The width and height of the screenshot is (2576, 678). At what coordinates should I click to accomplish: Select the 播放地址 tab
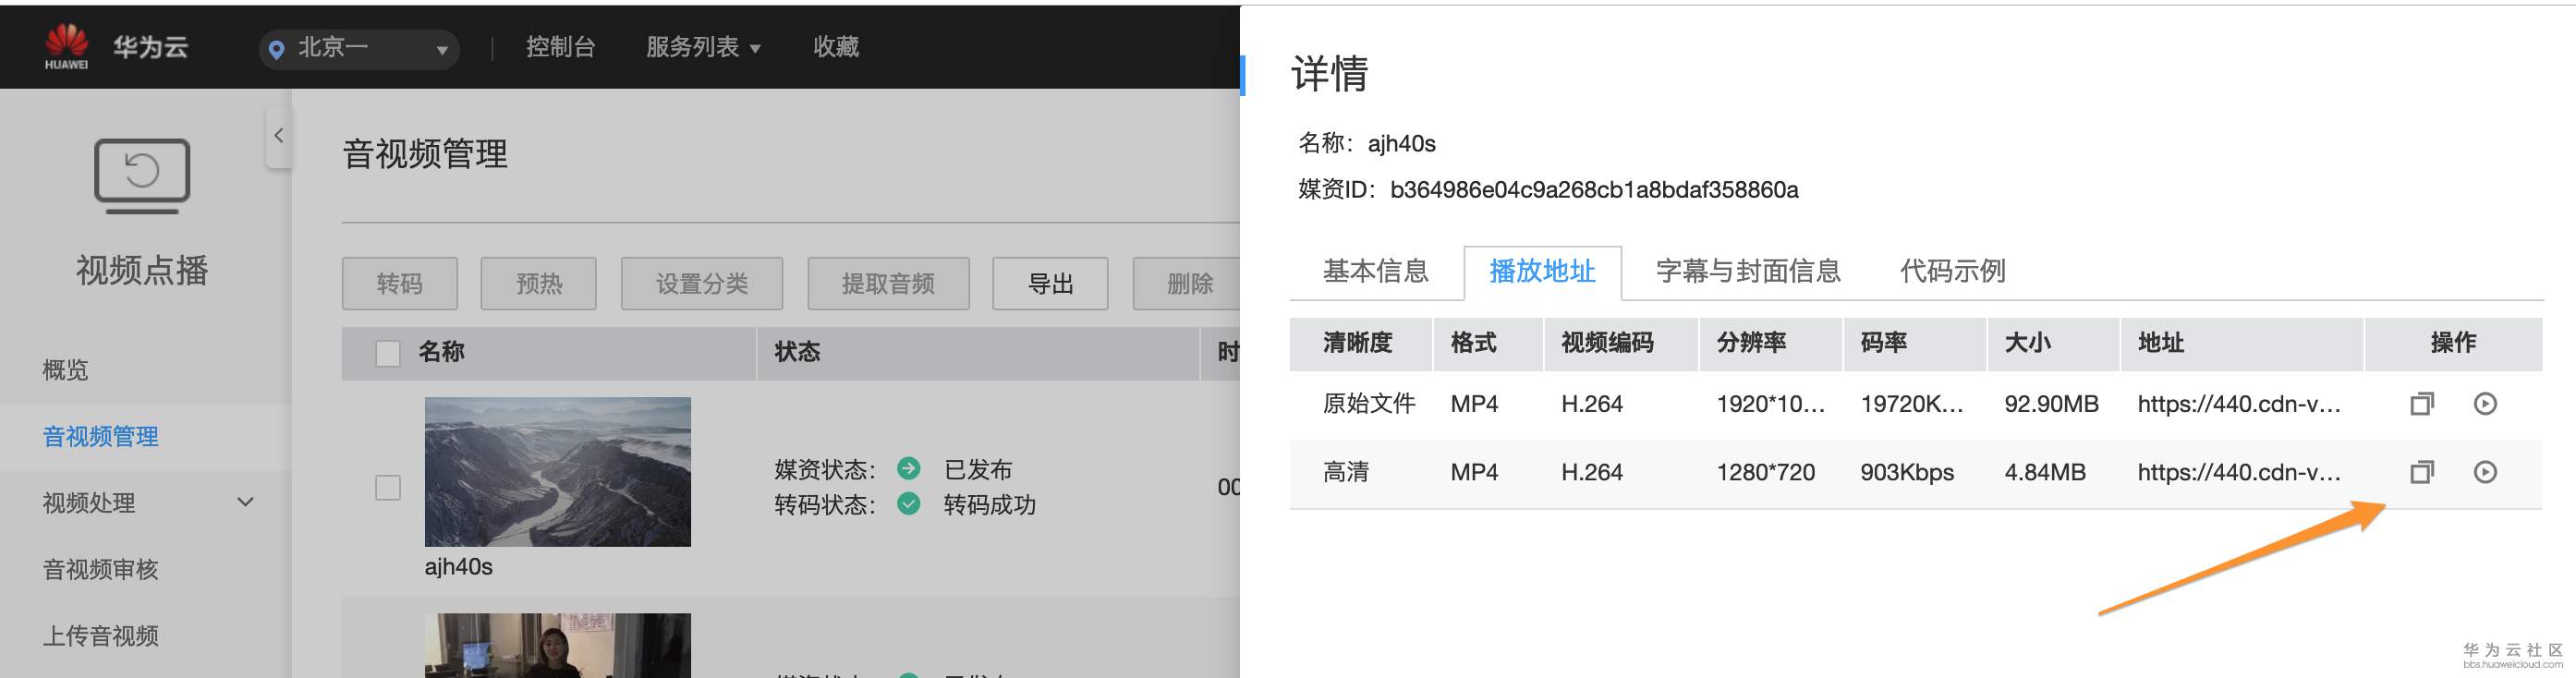pos(1542,271)
